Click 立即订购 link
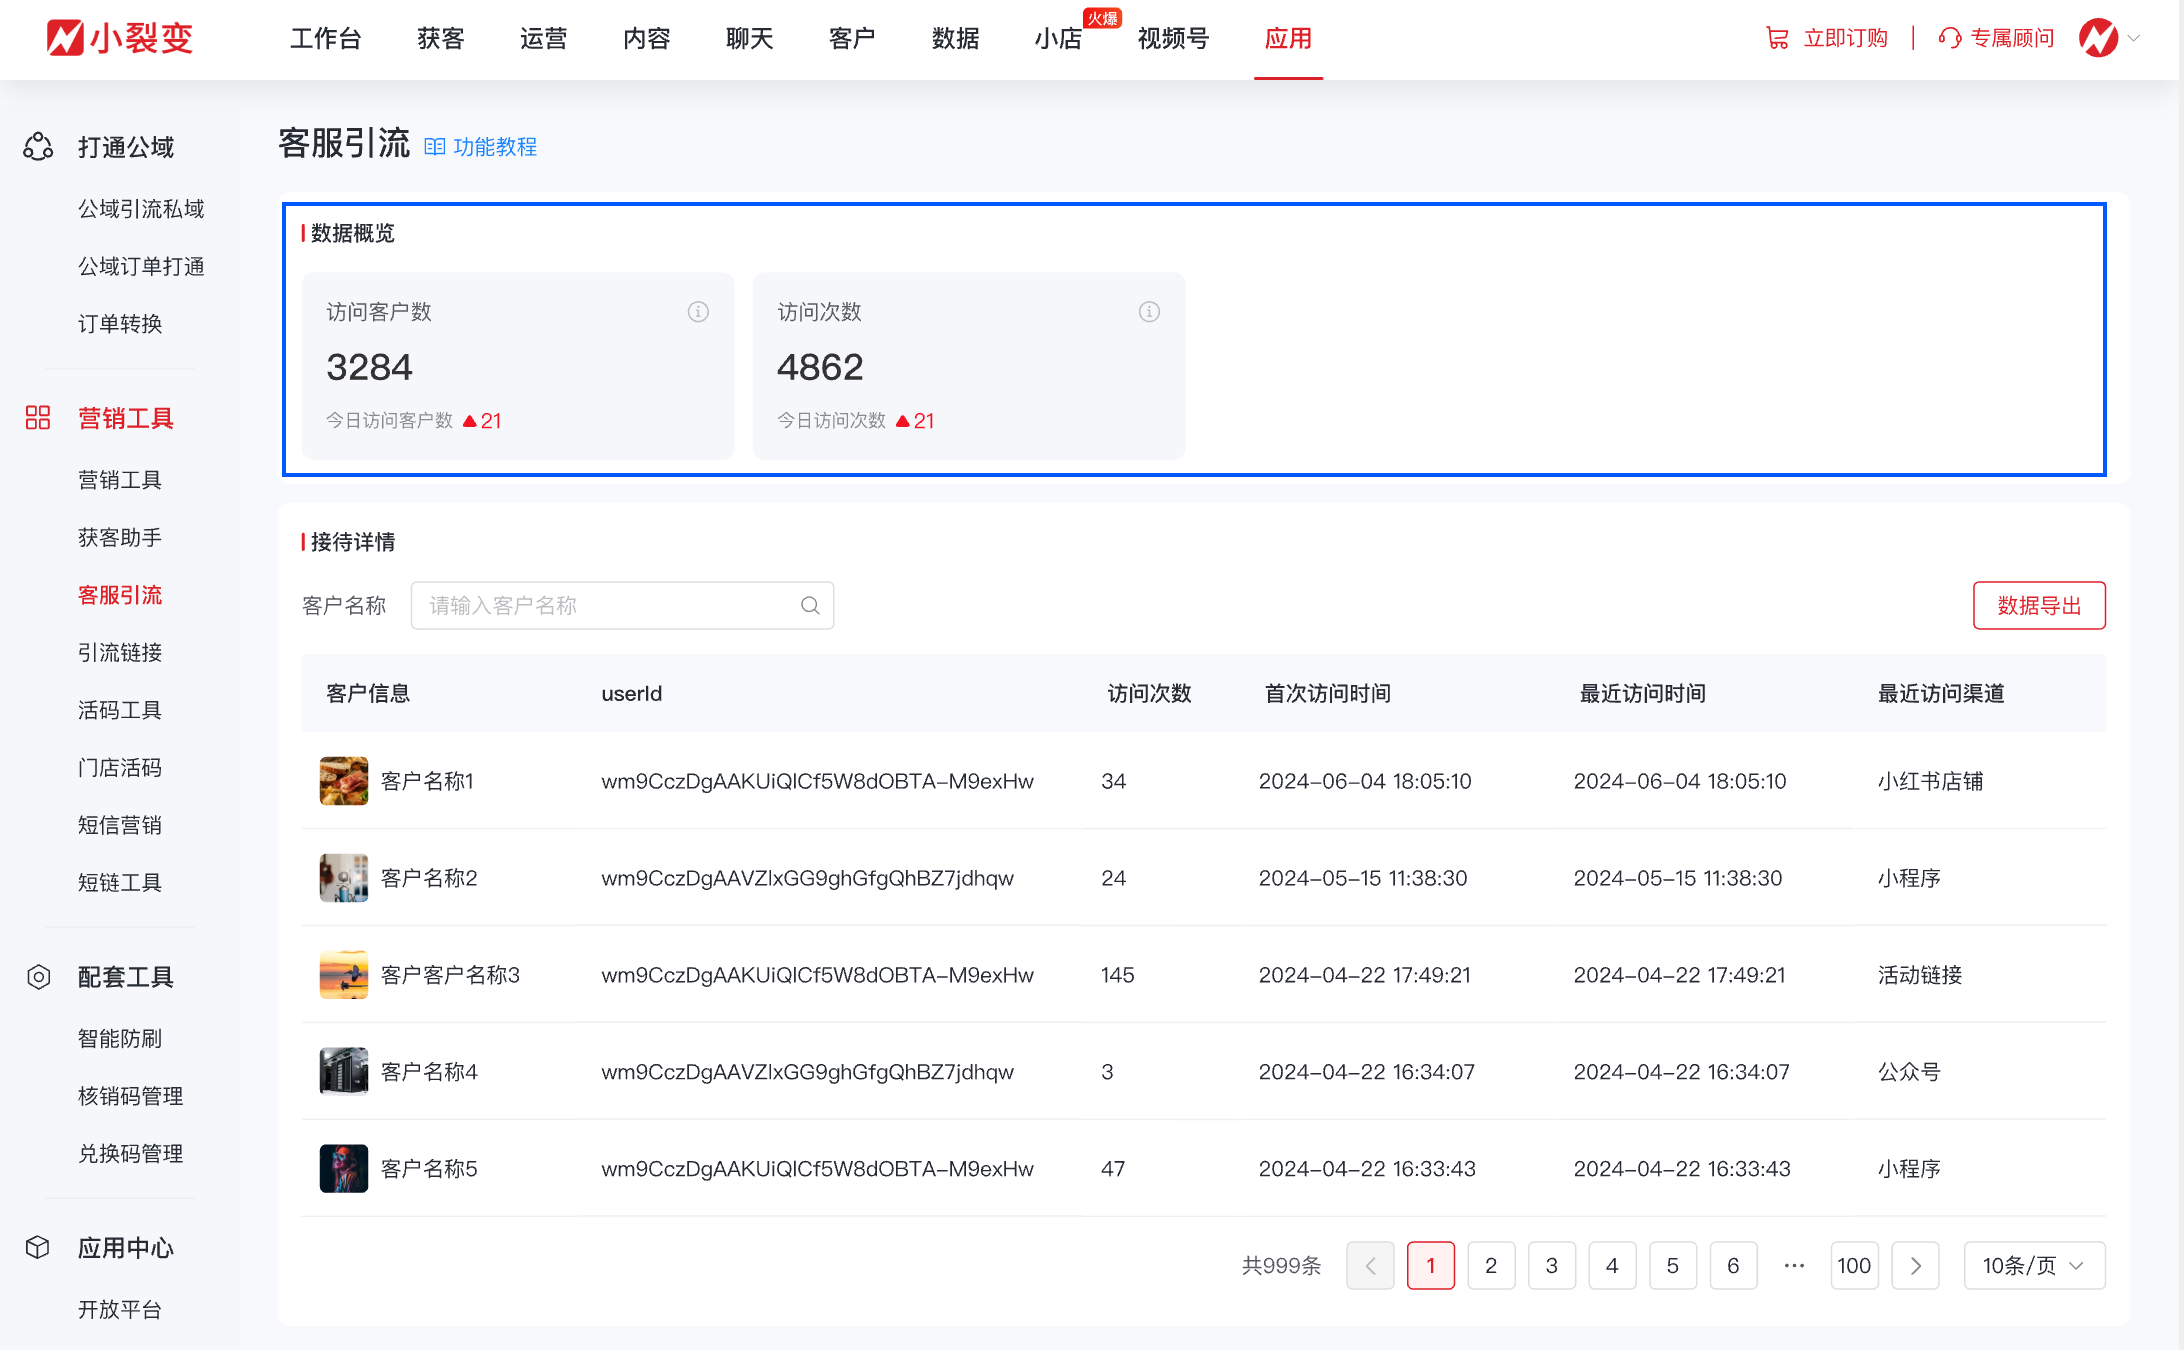The image size is (2184, 1350). pyautogui.click(x=1845, y=38)
